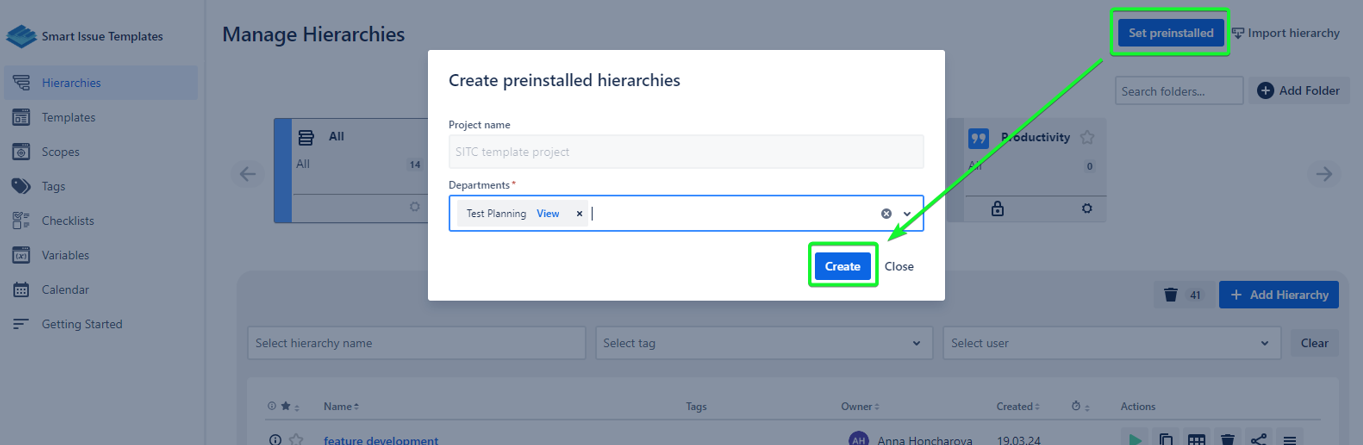Click the Tags sidebar icon
Image resolution: width=1363 pixels, height=445 pixels.
pos(21,186)
